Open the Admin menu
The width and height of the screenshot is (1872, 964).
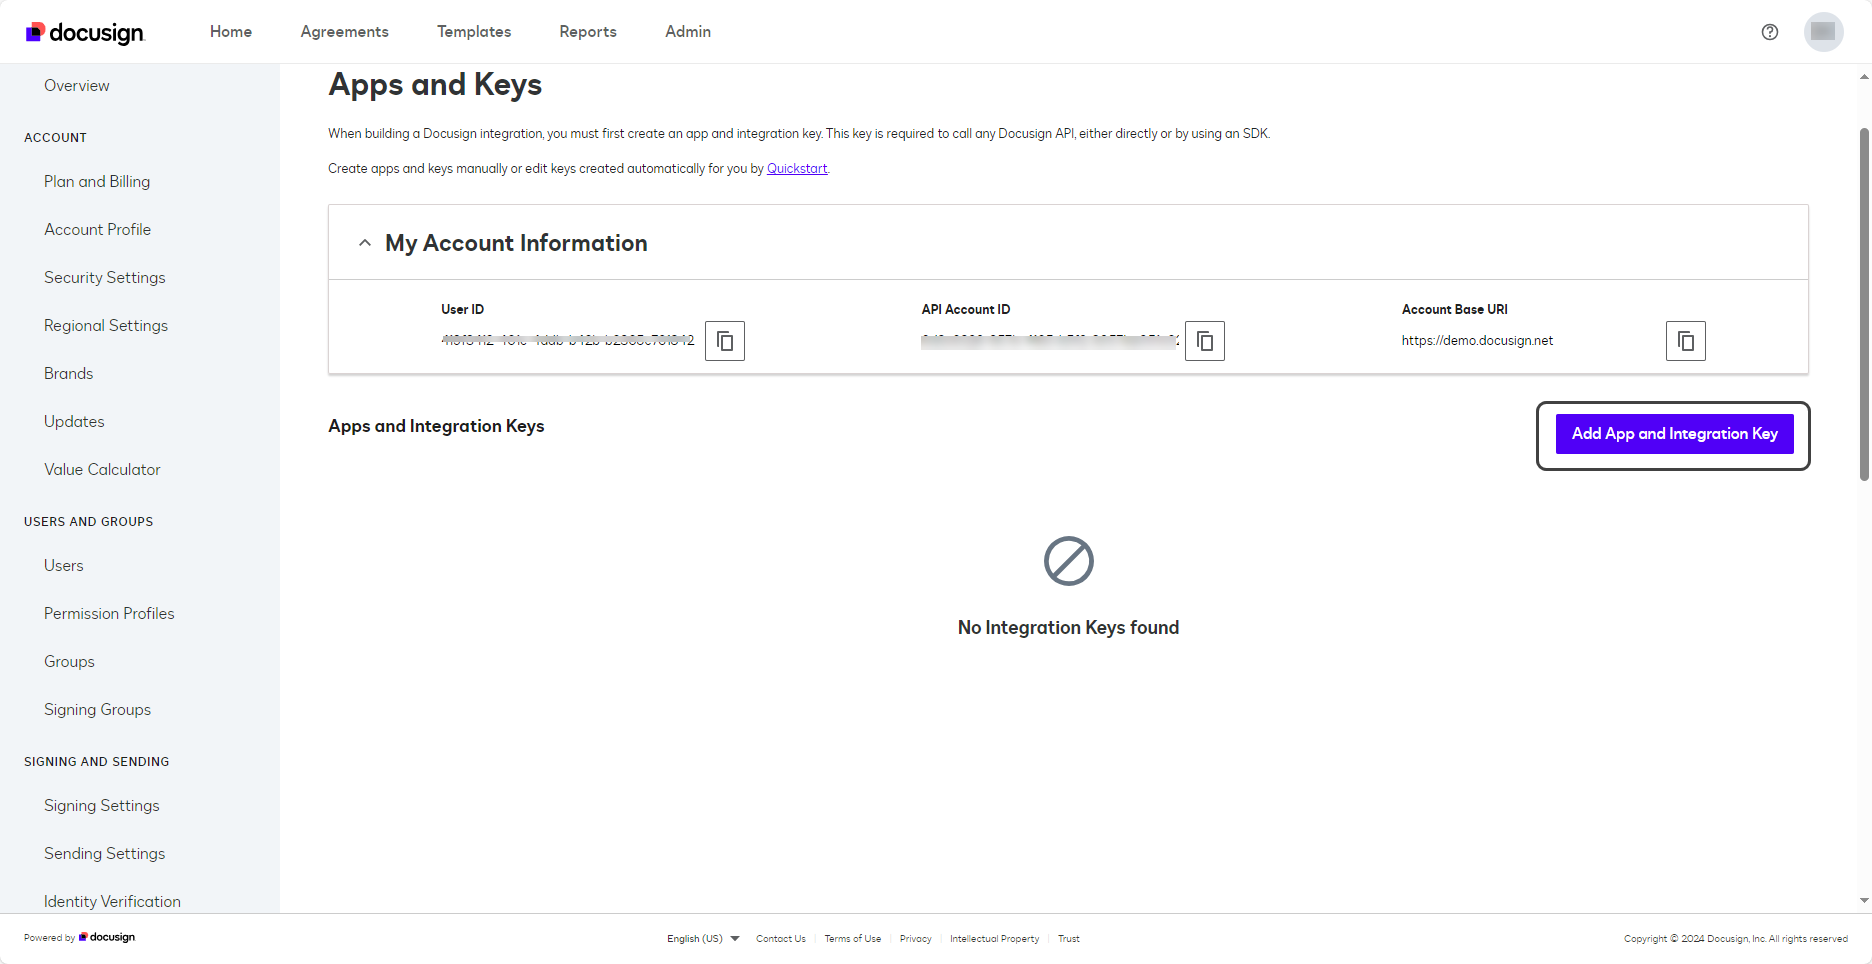click(x=688, y=32)
